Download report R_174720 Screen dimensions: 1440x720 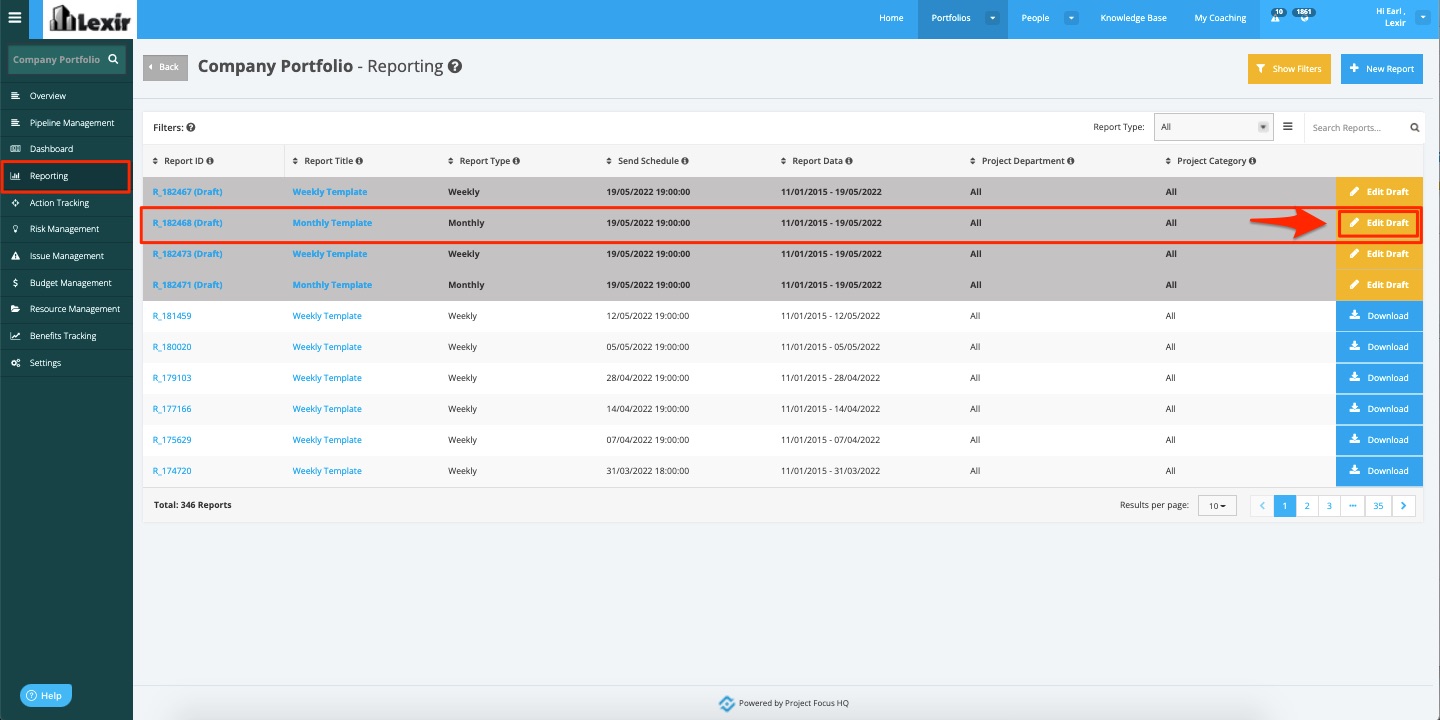(1379, 471)
